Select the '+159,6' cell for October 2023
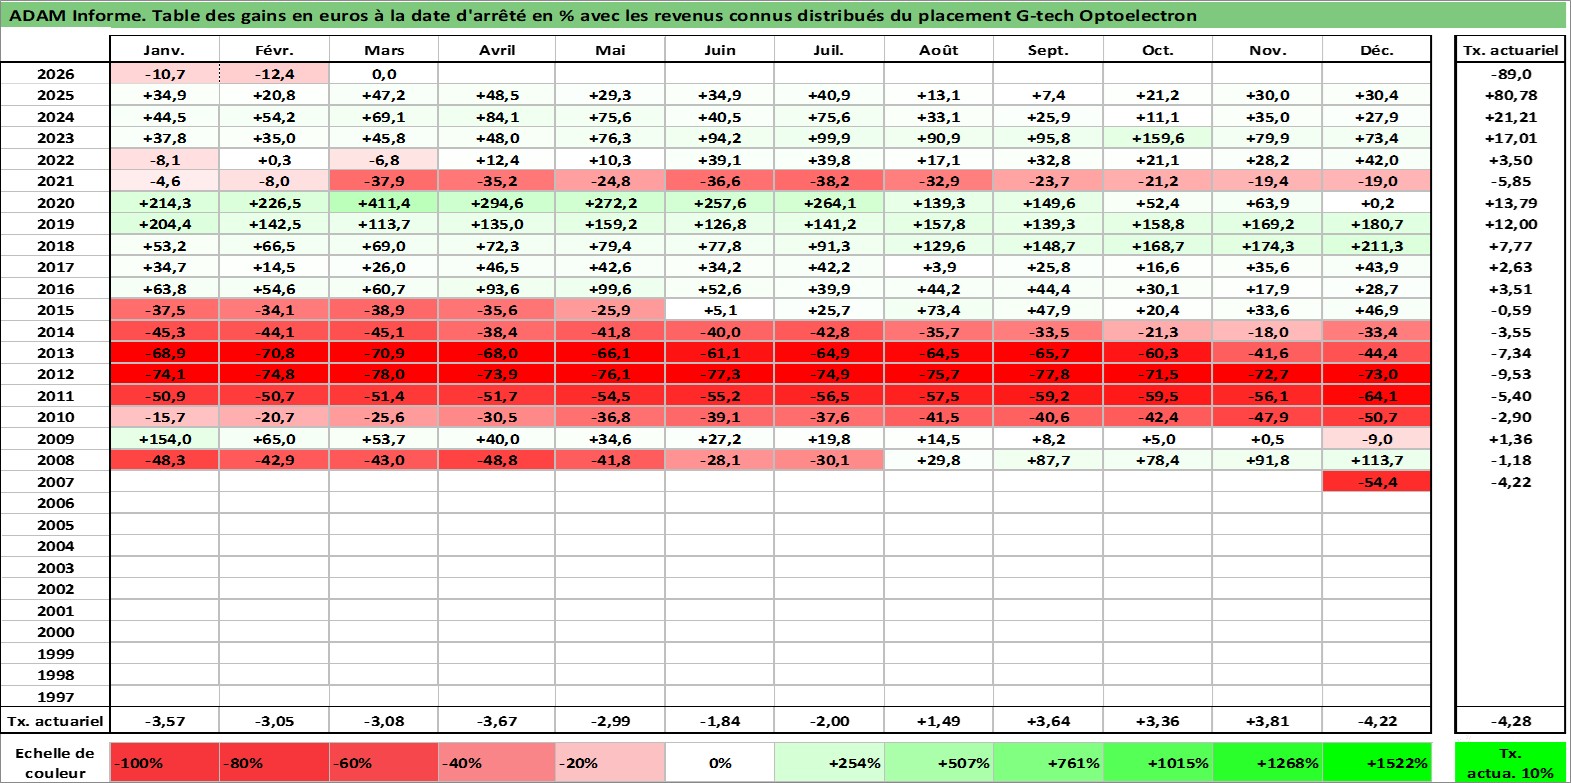Screen dimensions: 1571x783 pyautogui.click(x=1158, y=138)
